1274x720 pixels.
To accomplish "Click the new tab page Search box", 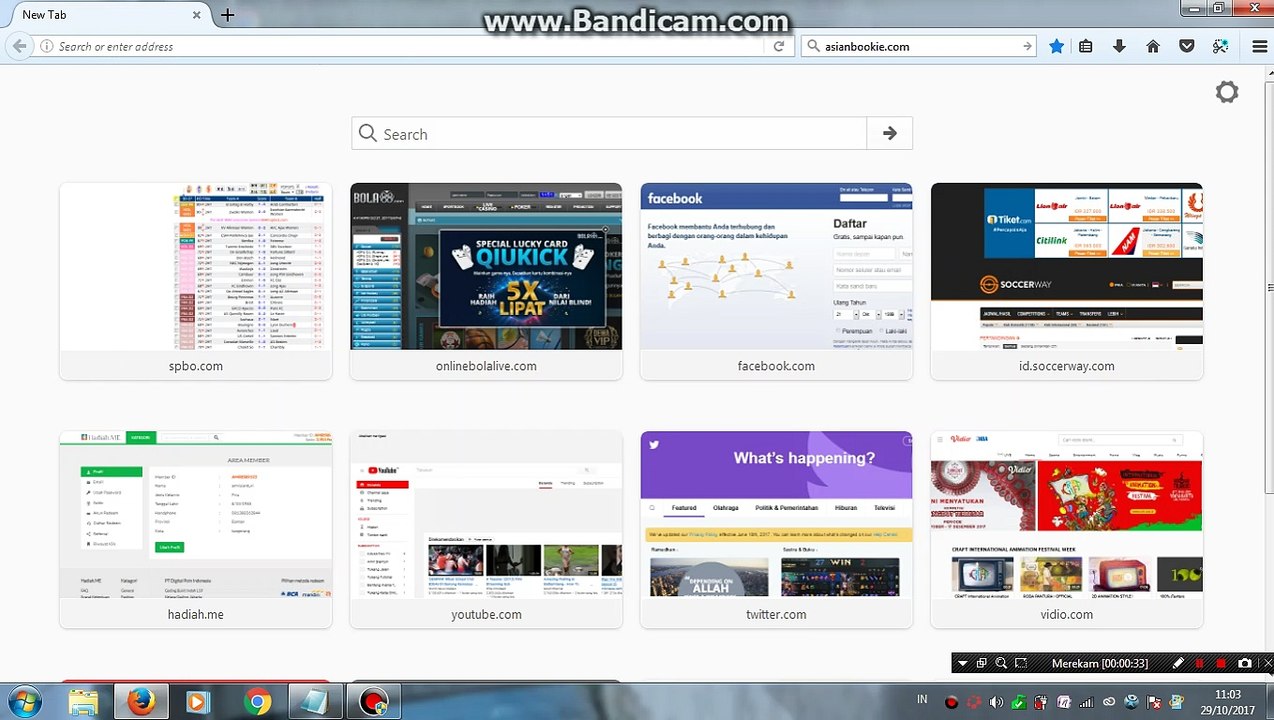I will pyautogui.click(x=609, y=134).
